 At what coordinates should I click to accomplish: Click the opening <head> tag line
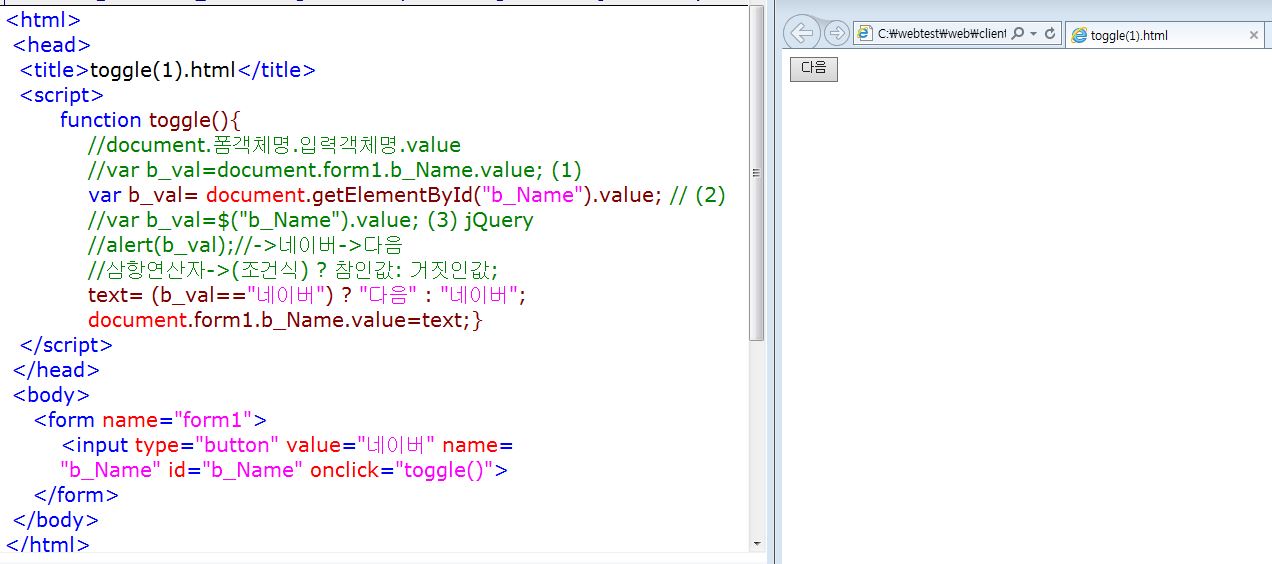coord(52,45)
